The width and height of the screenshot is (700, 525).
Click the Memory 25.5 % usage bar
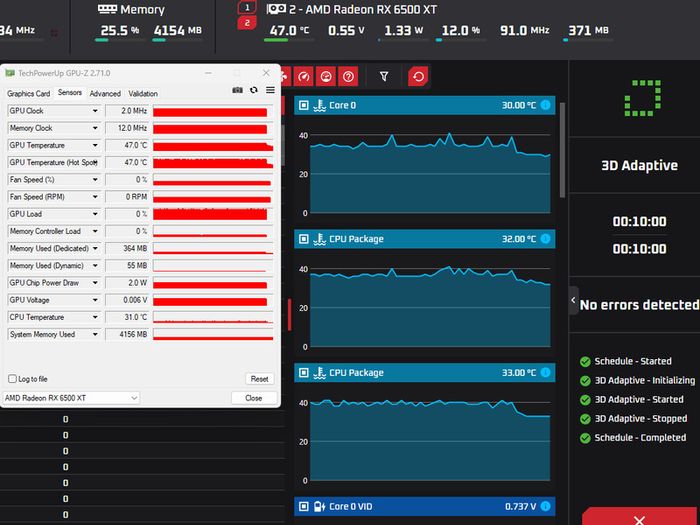(x=120, y=40)
